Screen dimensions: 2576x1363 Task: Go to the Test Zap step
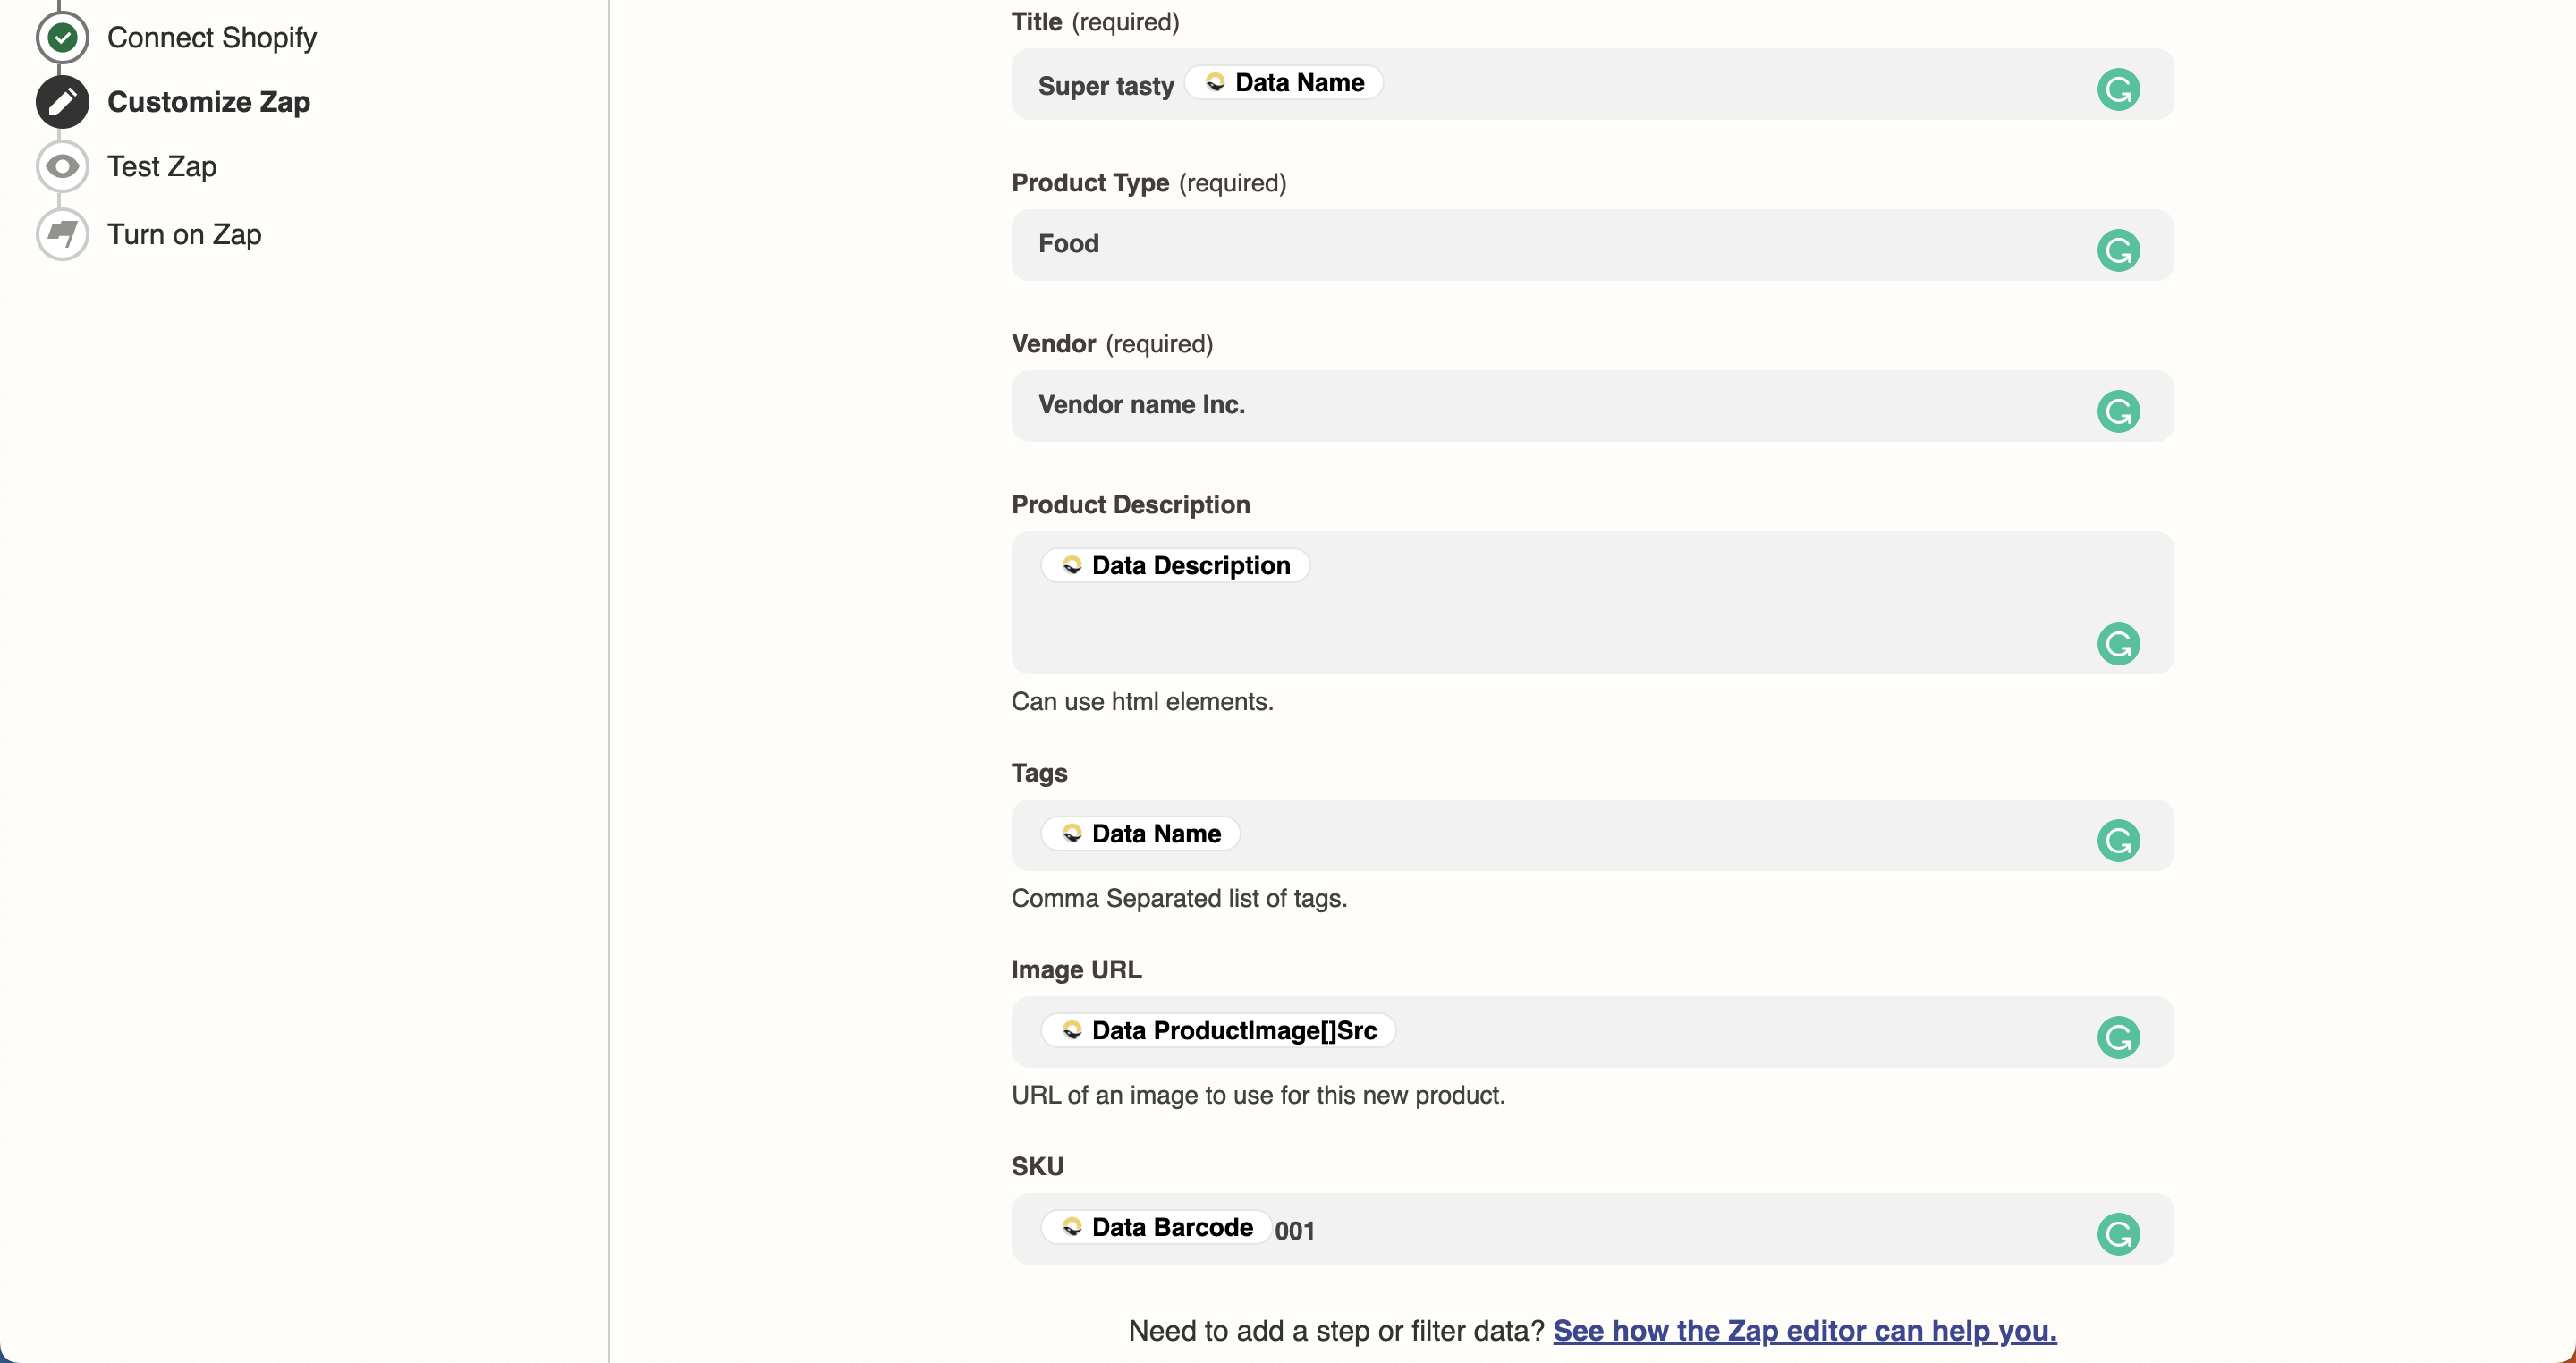coord(162,166)
